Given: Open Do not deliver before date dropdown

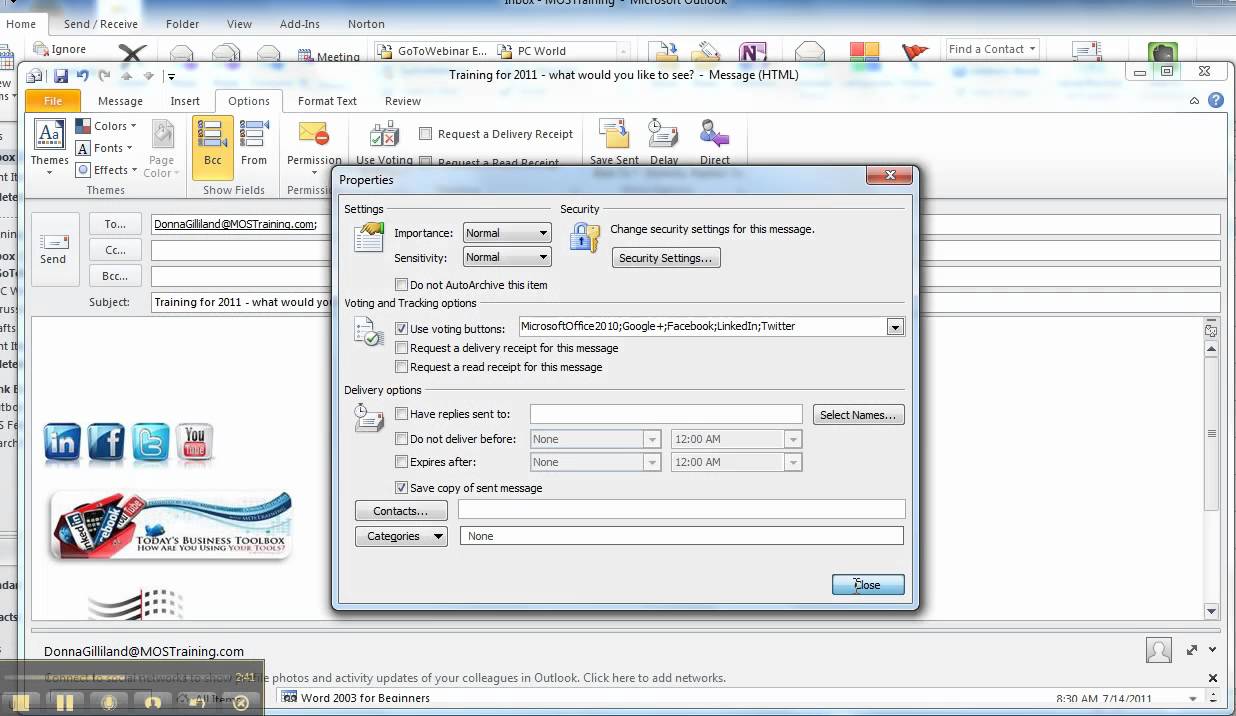Looking at the screenshot, I should point(653,439).
